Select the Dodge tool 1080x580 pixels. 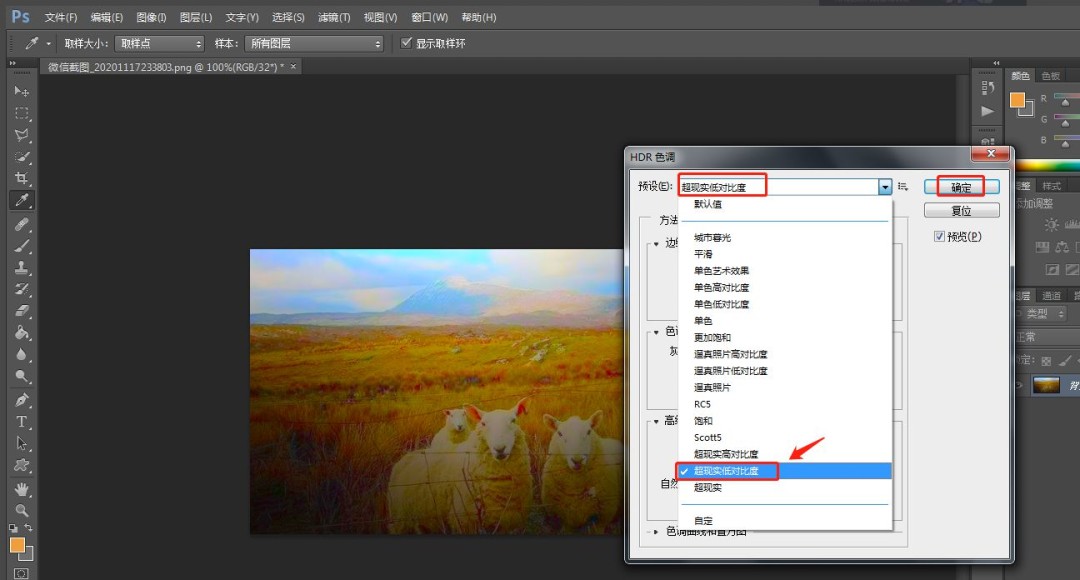click(x=21, y=376)
